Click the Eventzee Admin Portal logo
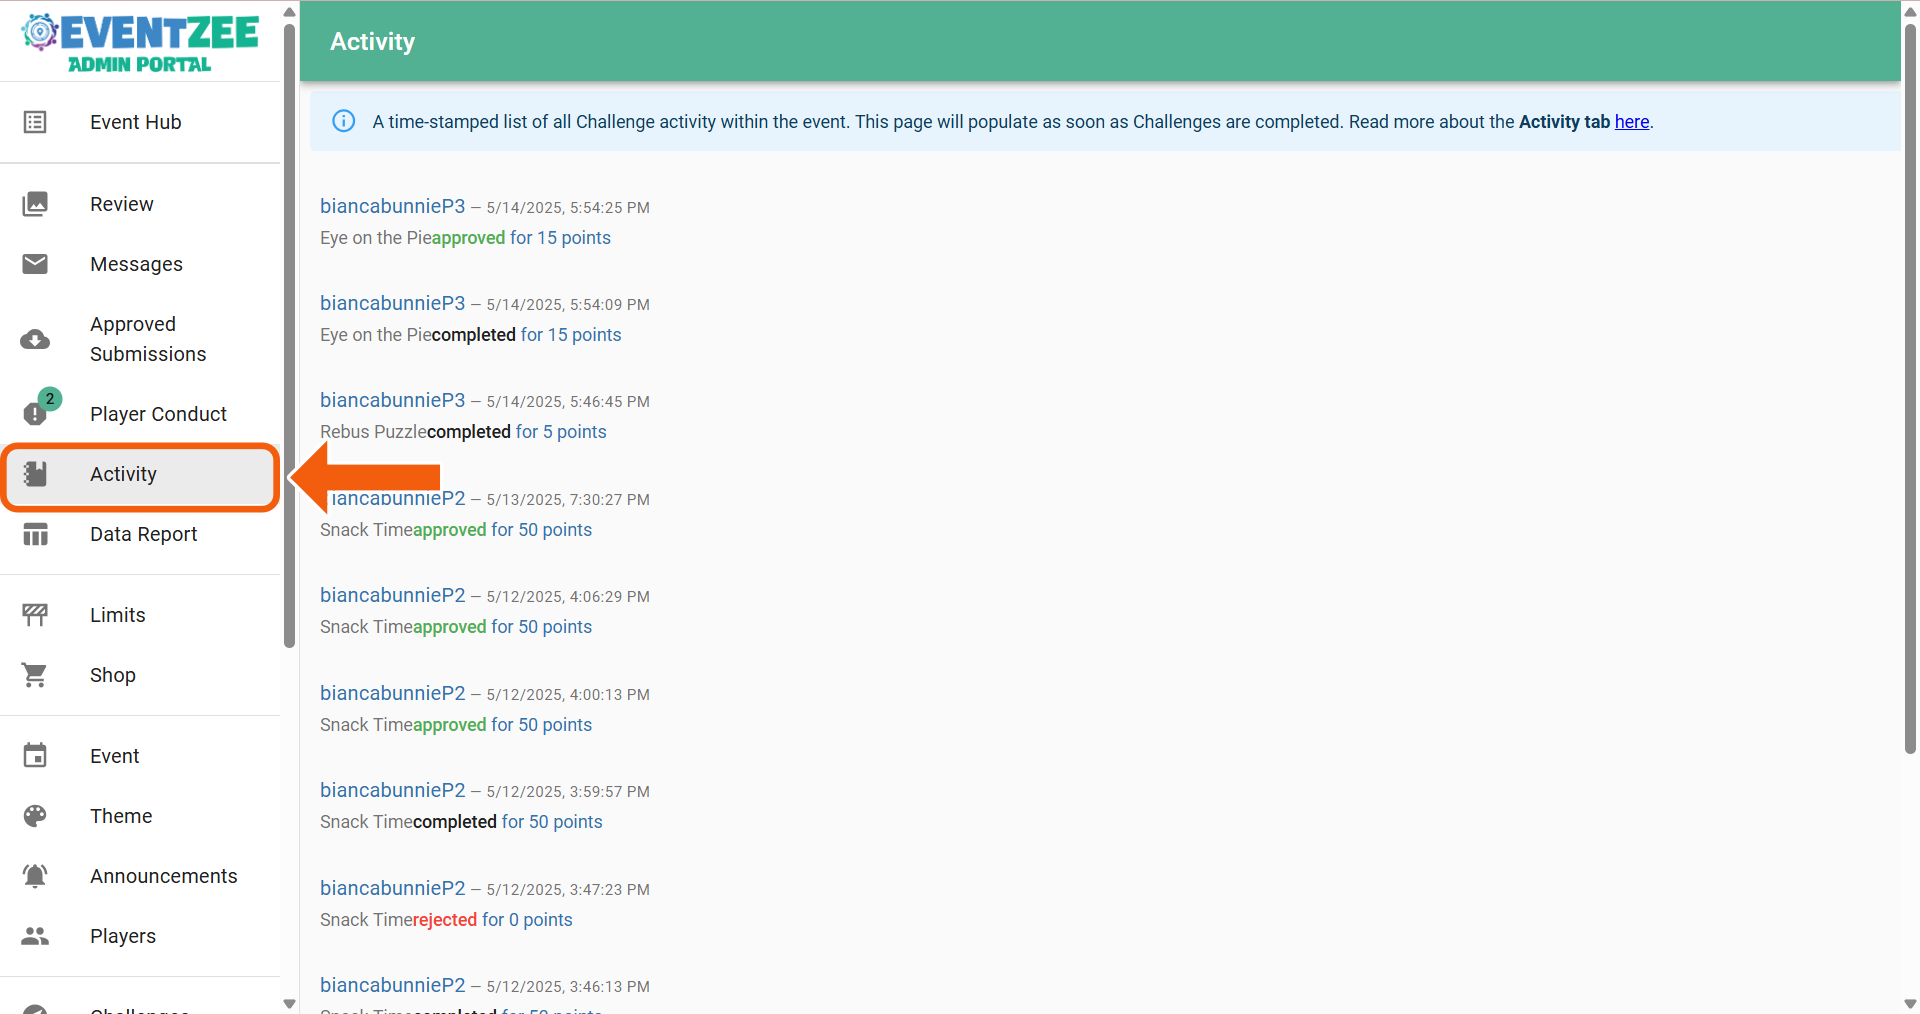The width and height of the screenshot is (1920, 1014). [x=140, y=43]
